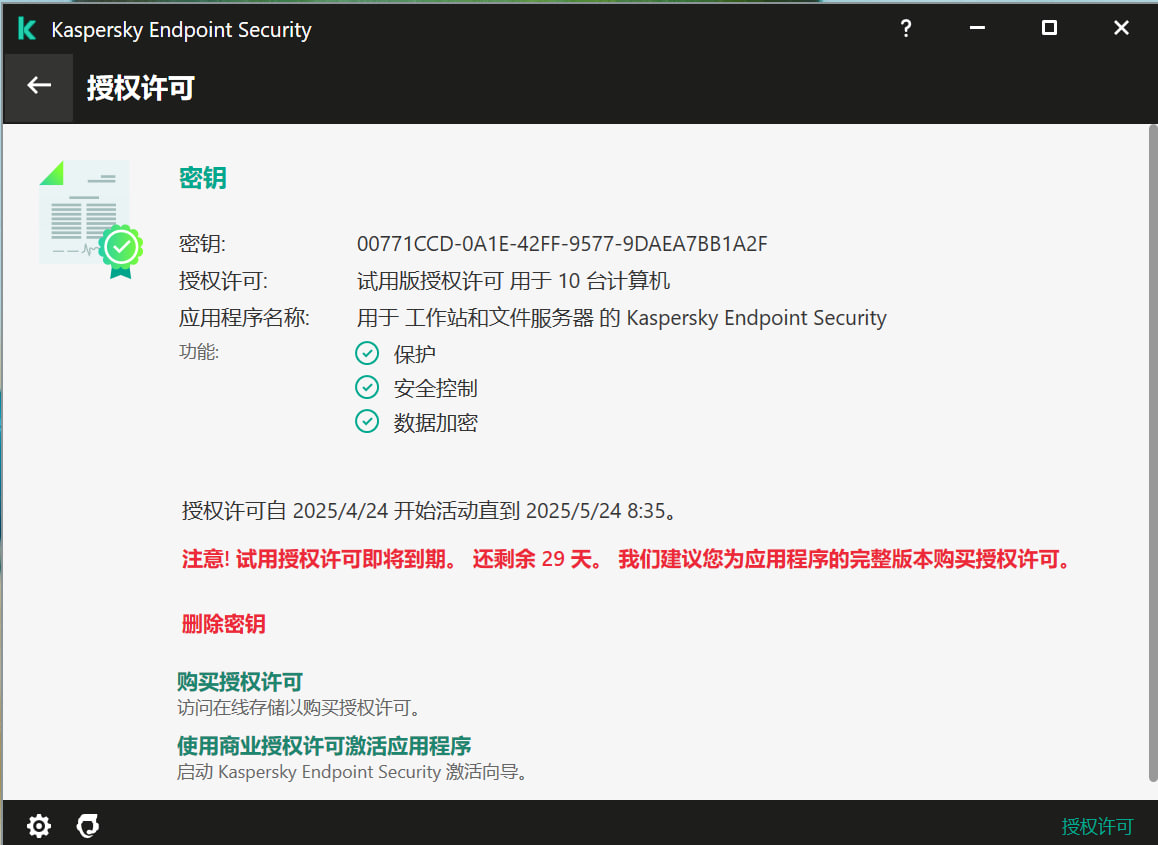Click 授权许可 link in bottom-right status bar

tap(1097, 827)
